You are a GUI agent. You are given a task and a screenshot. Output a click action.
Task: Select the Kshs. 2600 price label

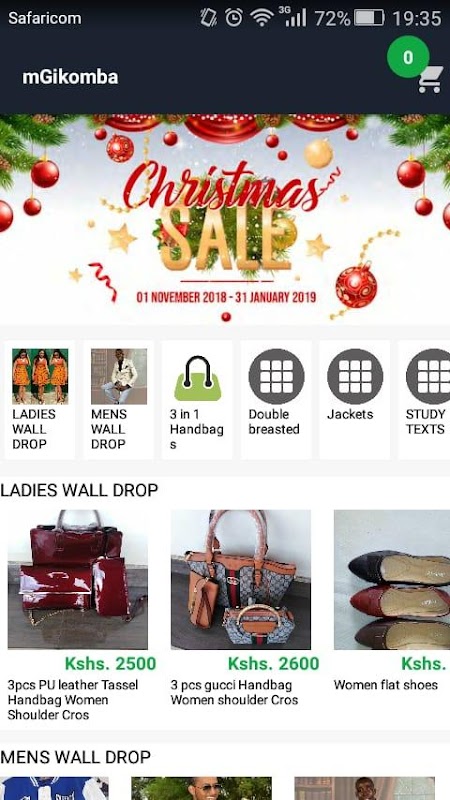(273, 663)
